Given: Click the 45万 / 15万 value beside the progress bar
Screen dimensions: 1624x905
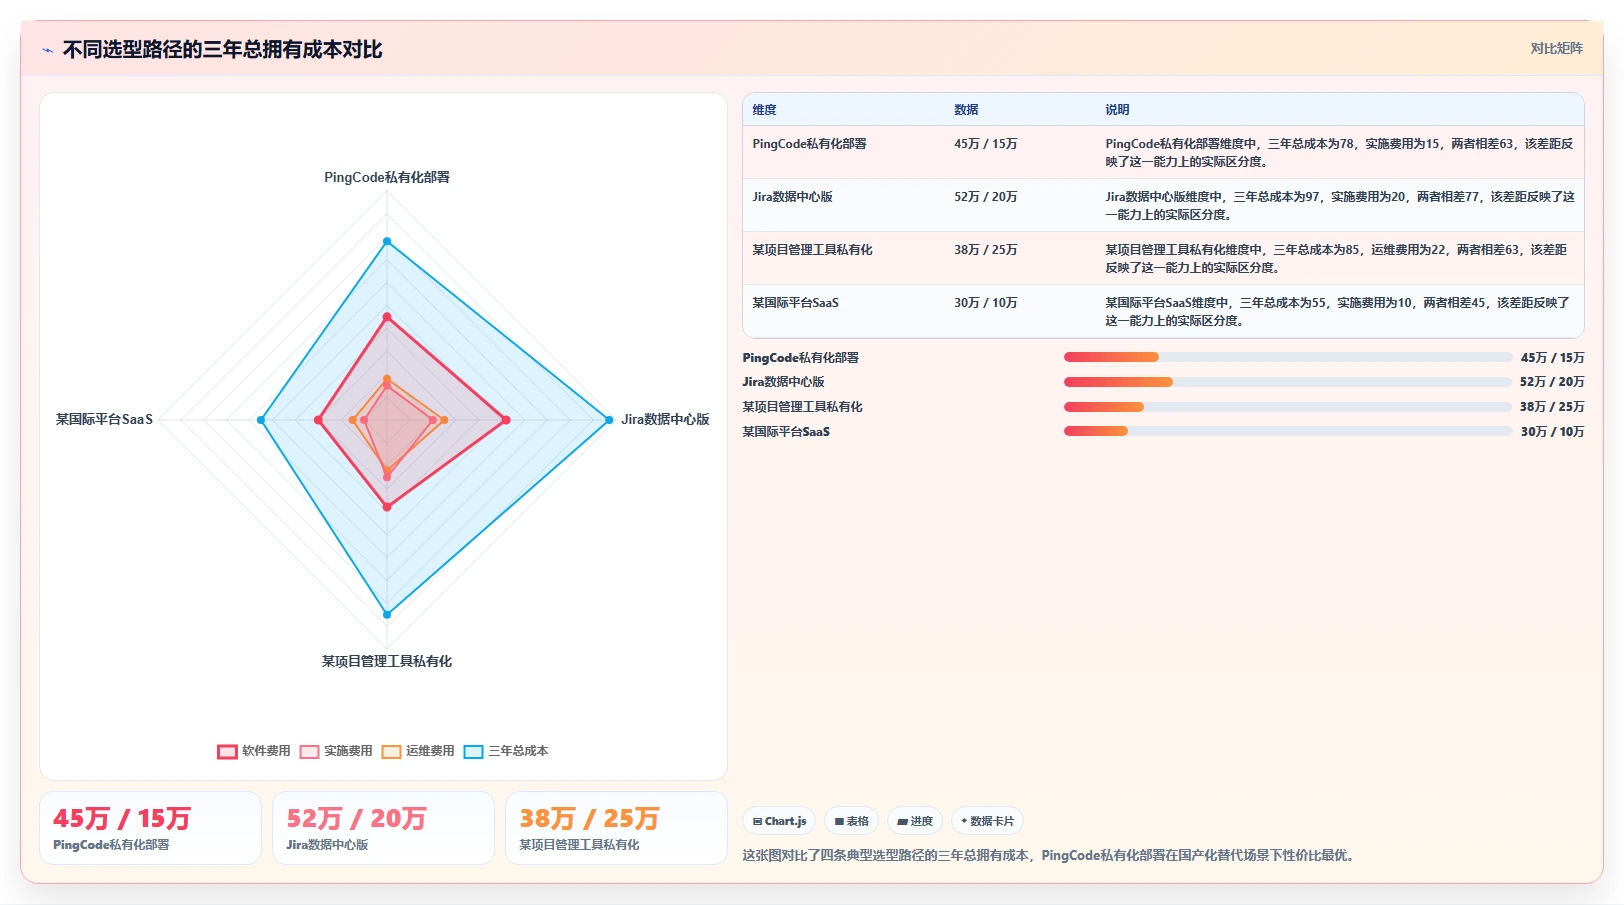Looking at the screenshot, I should click(x=1552, y=358).
